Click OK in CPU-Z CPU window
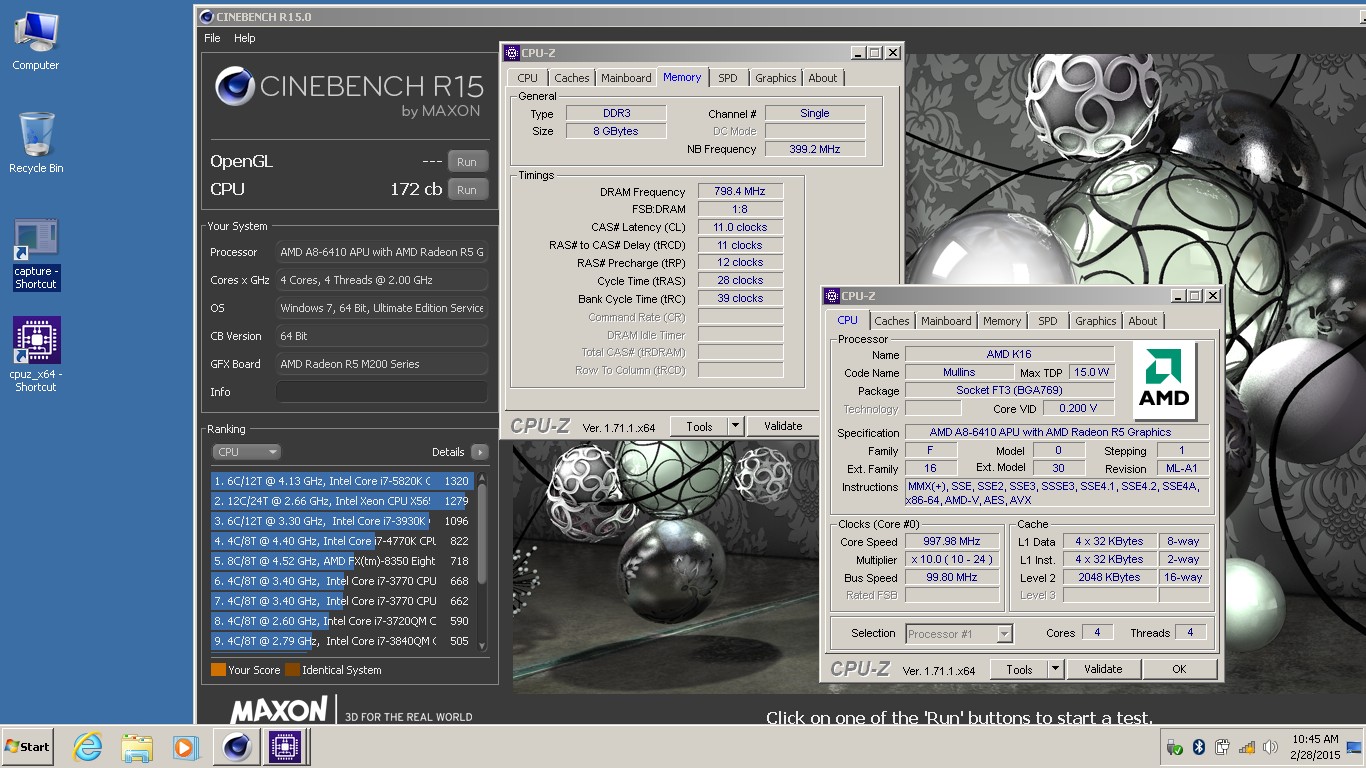This screenshot has height=768, width=1366. [x=1179, y=669]
